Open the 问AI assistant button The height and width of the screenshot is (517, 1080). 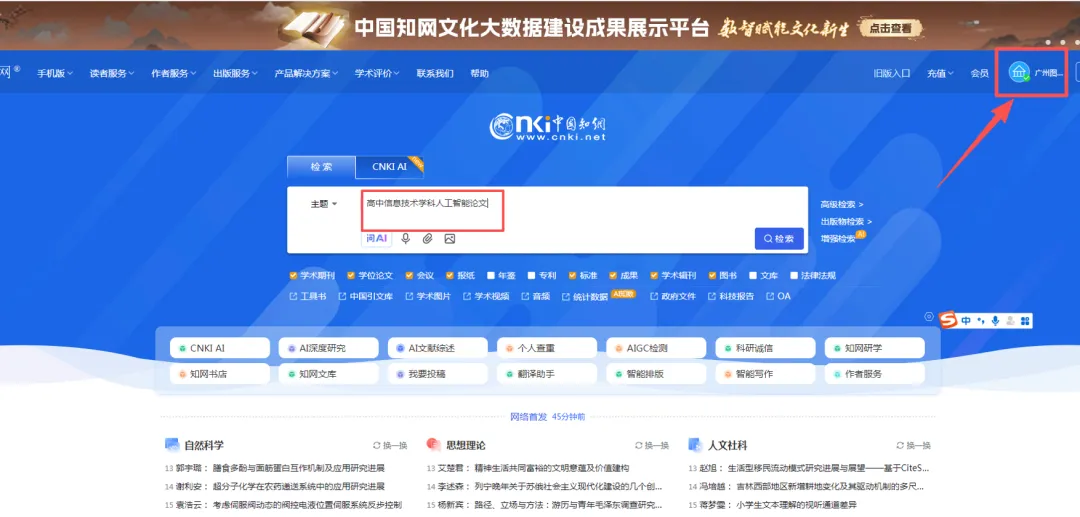click(x=377, y=238)
